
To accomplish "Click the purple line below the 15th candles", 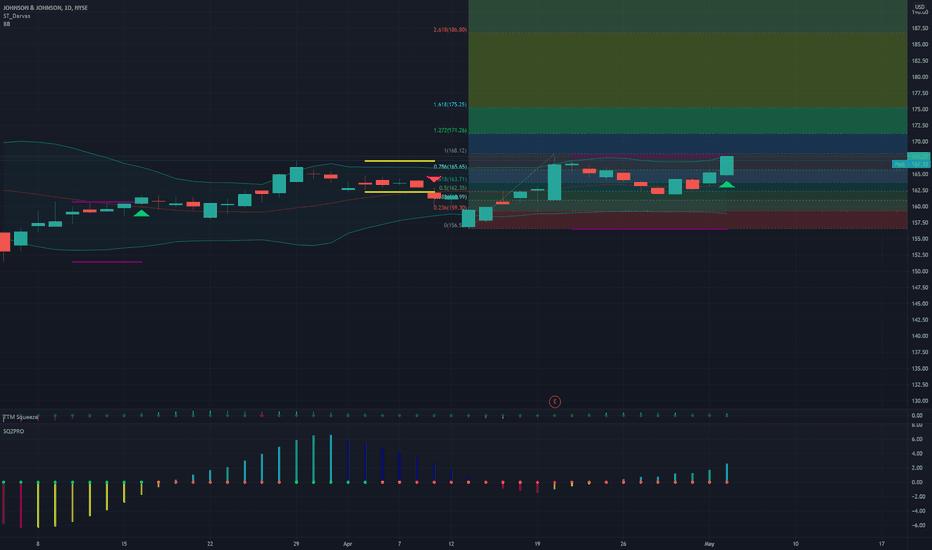I will [107, 262].
